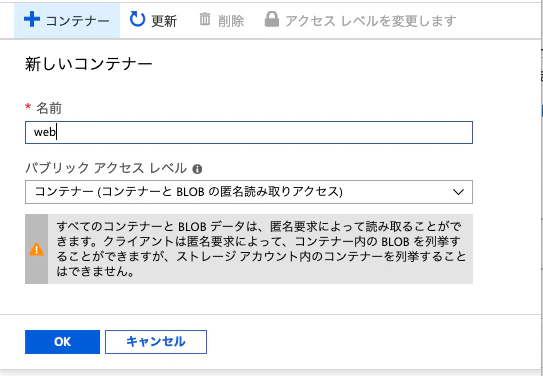The height and width of the screenshot is (376, 543).
Task: Click the anonymous access warning message text
Action: point(261,249)
